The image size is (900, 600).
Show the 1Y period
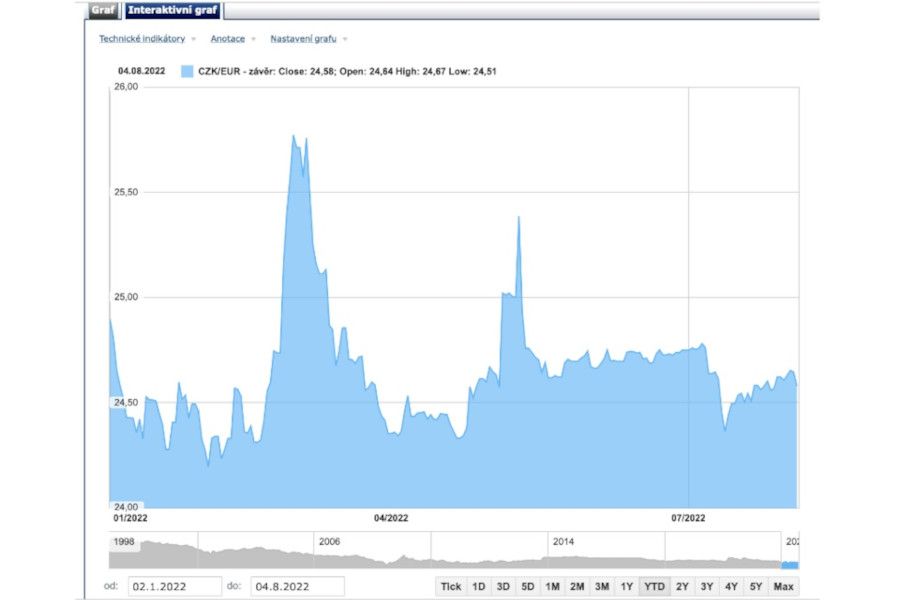coord(627,587)
